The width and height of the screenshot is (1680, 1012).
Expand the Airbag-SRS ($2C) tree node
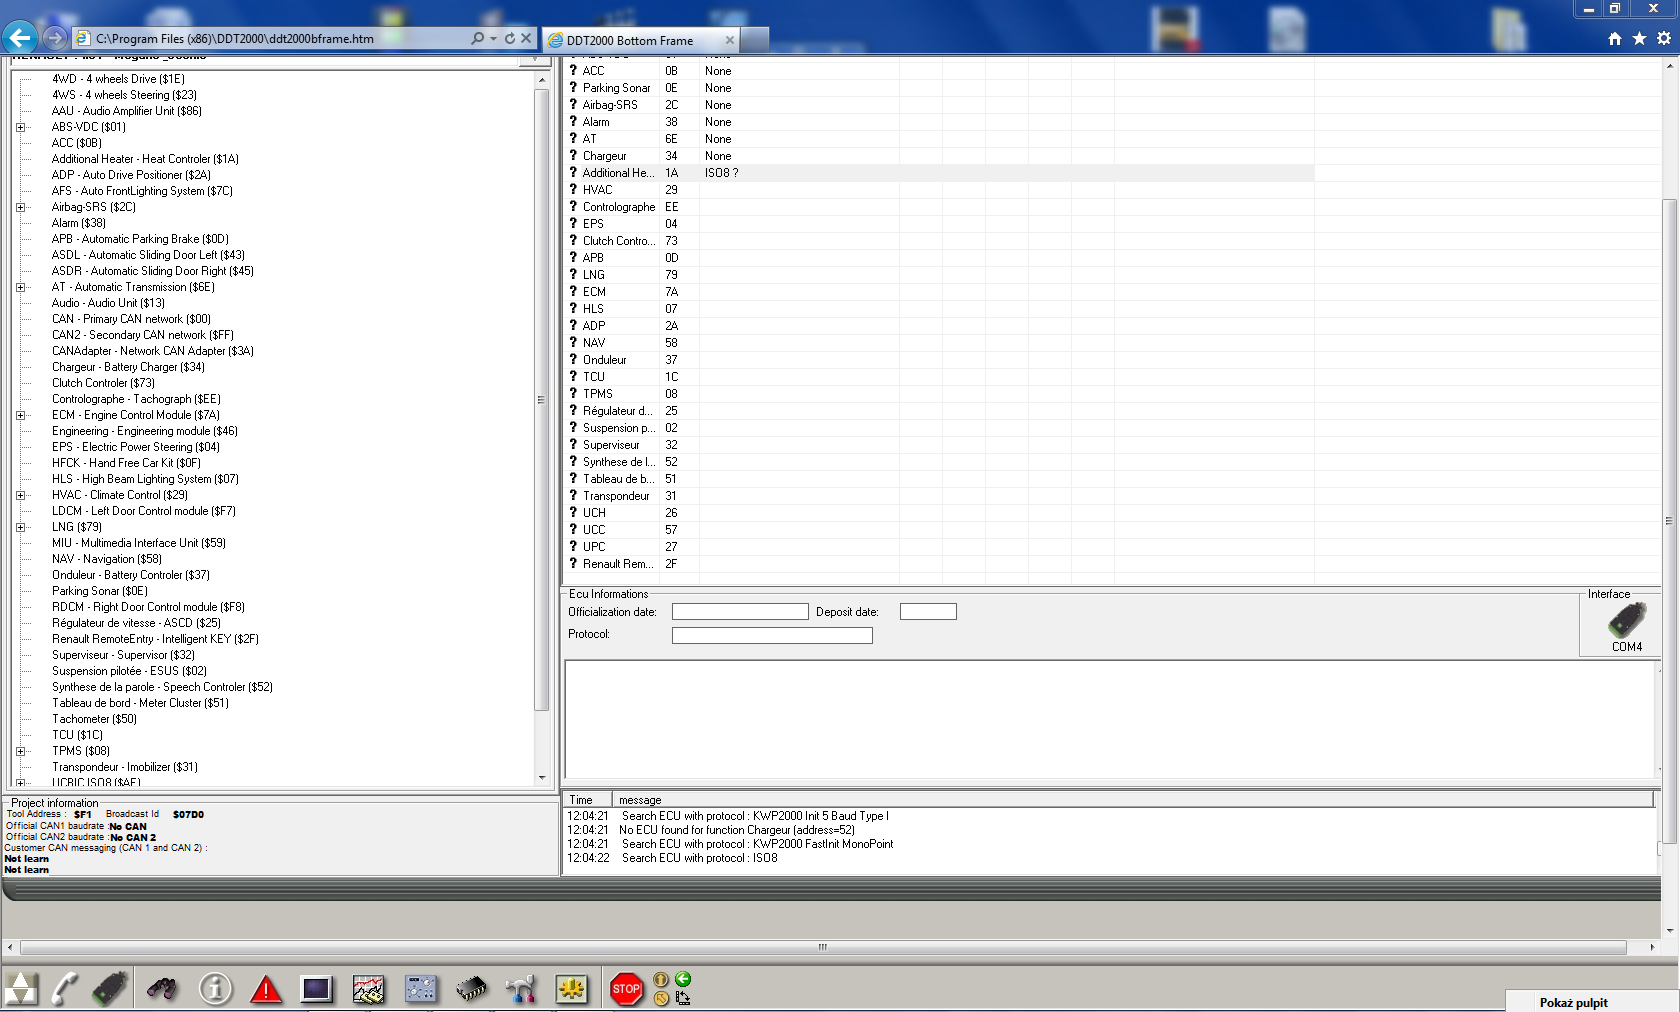[20, 207]
